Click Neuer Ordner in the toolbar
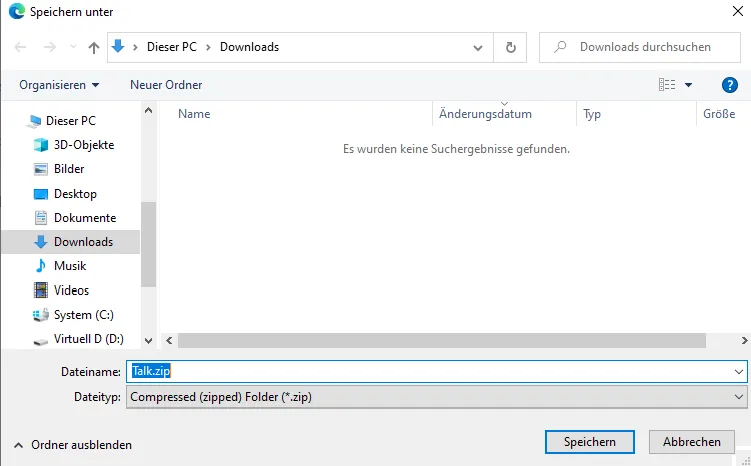 (x=166, y=85)
